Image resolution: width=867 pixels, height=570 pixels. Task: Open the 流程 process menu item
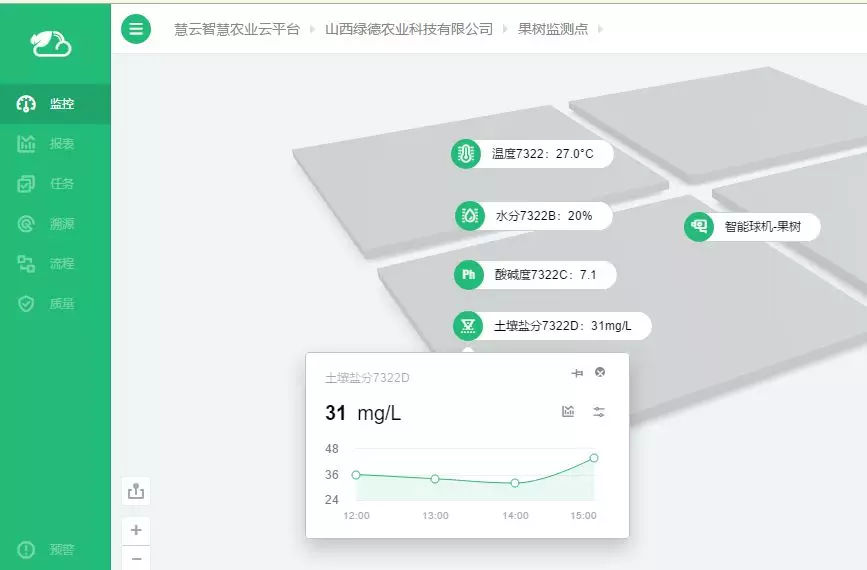(x=47, y=264)
